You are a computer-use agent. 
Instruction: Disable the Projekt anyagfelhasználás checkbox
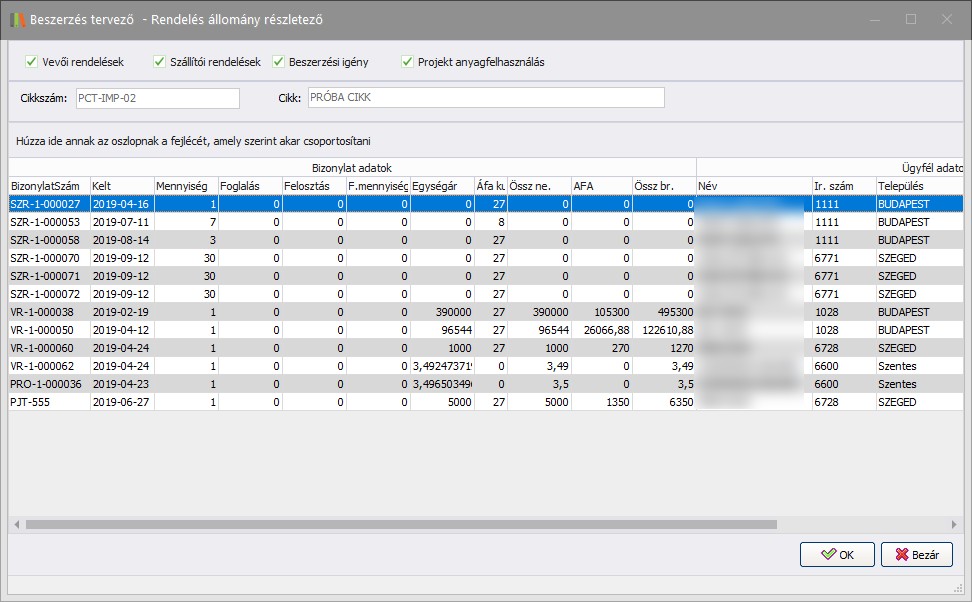tap(407, 62)
